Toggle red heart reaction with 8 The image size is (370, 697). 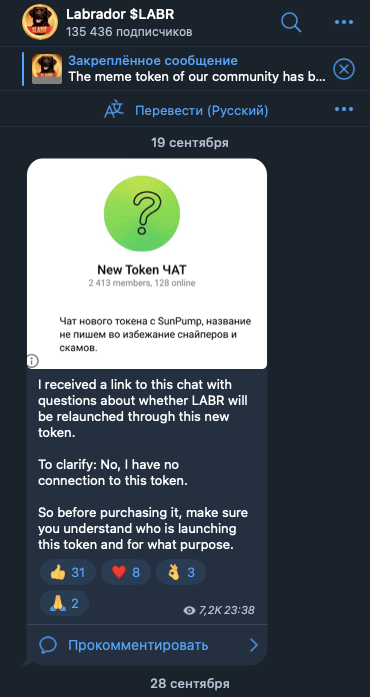(x=126, y=572)
